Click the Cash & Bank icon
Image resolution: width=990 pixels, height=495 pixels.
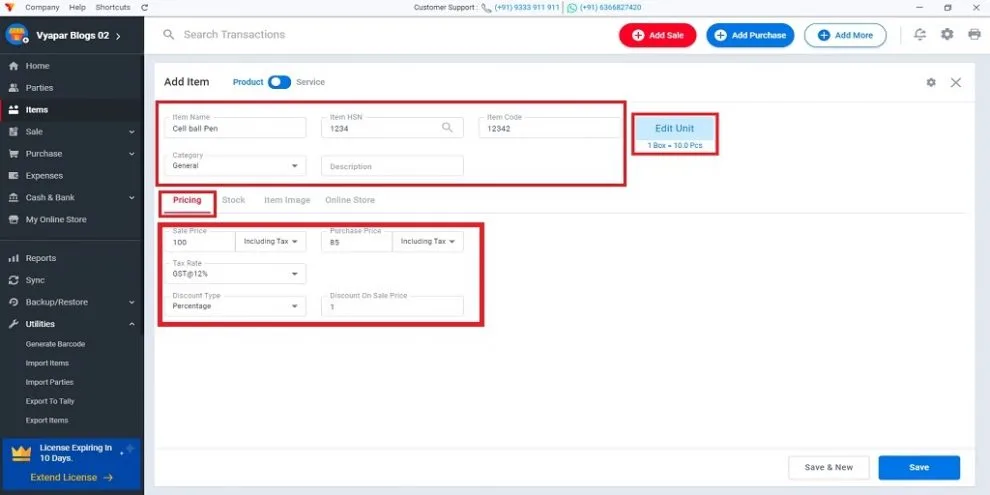click(13, 198)
